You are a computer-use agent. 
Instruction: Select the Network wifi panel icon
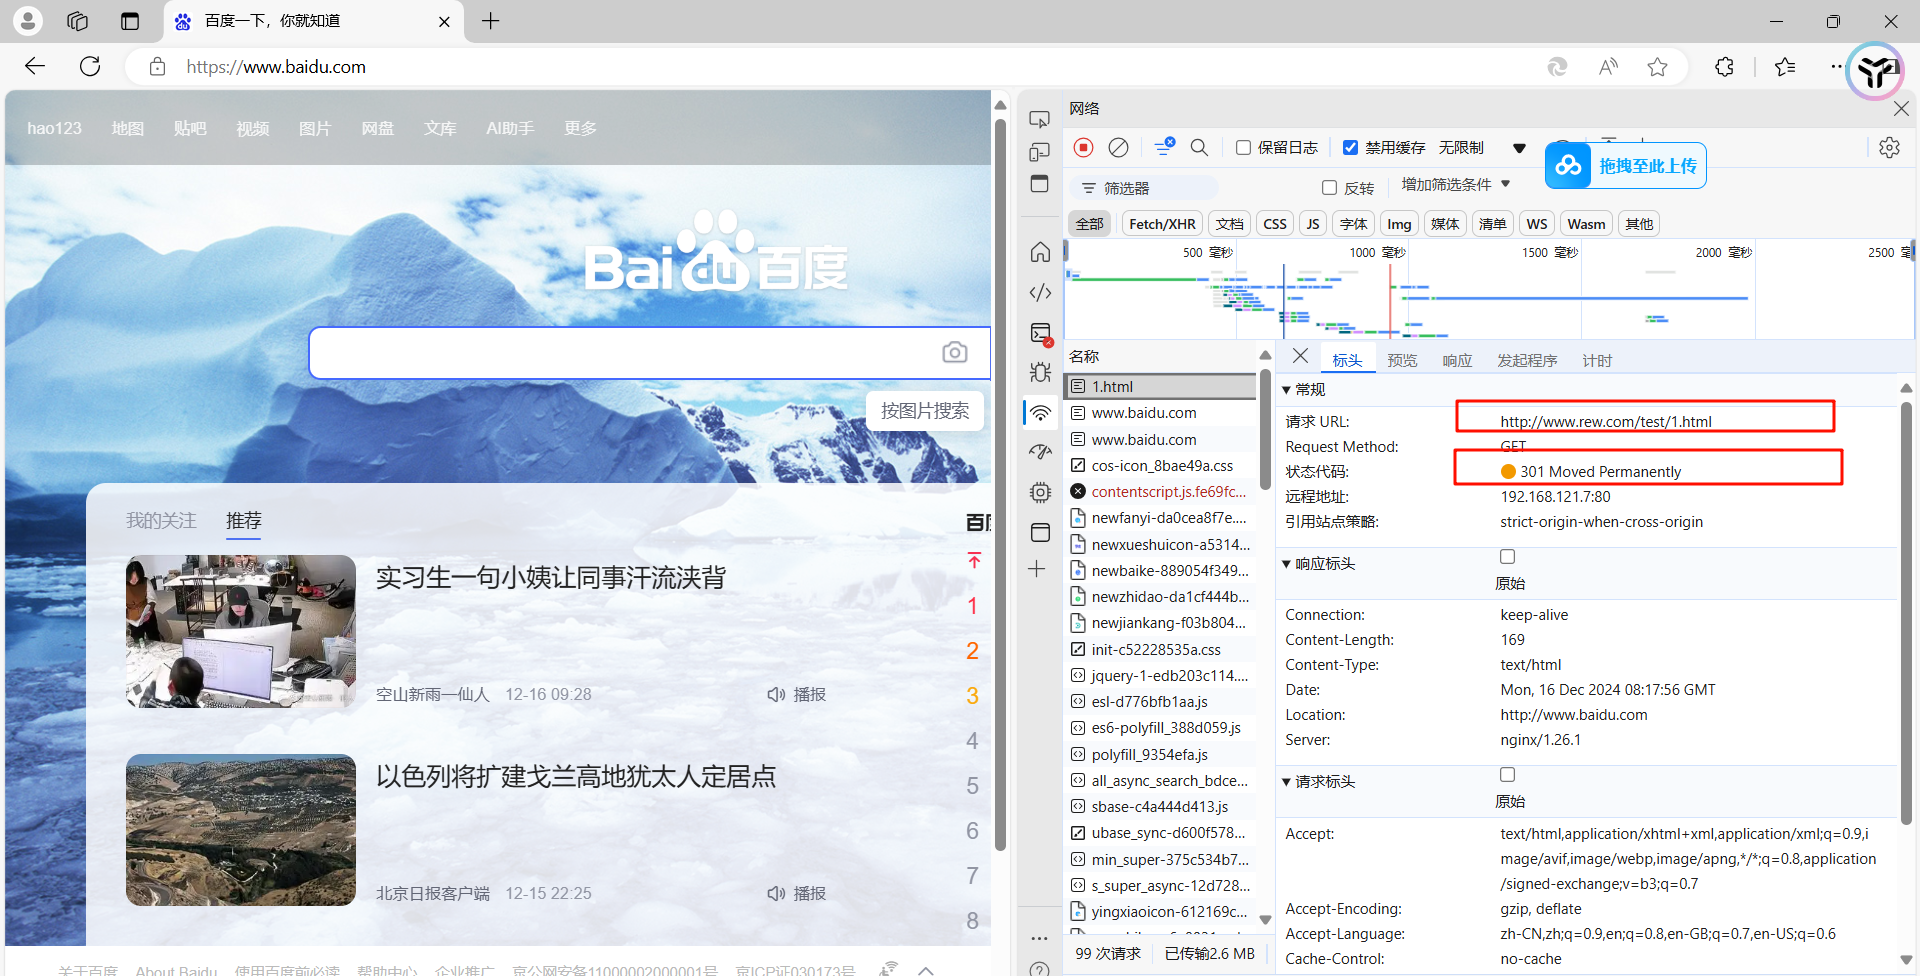pyautogui.click(x=1040, y=412)
